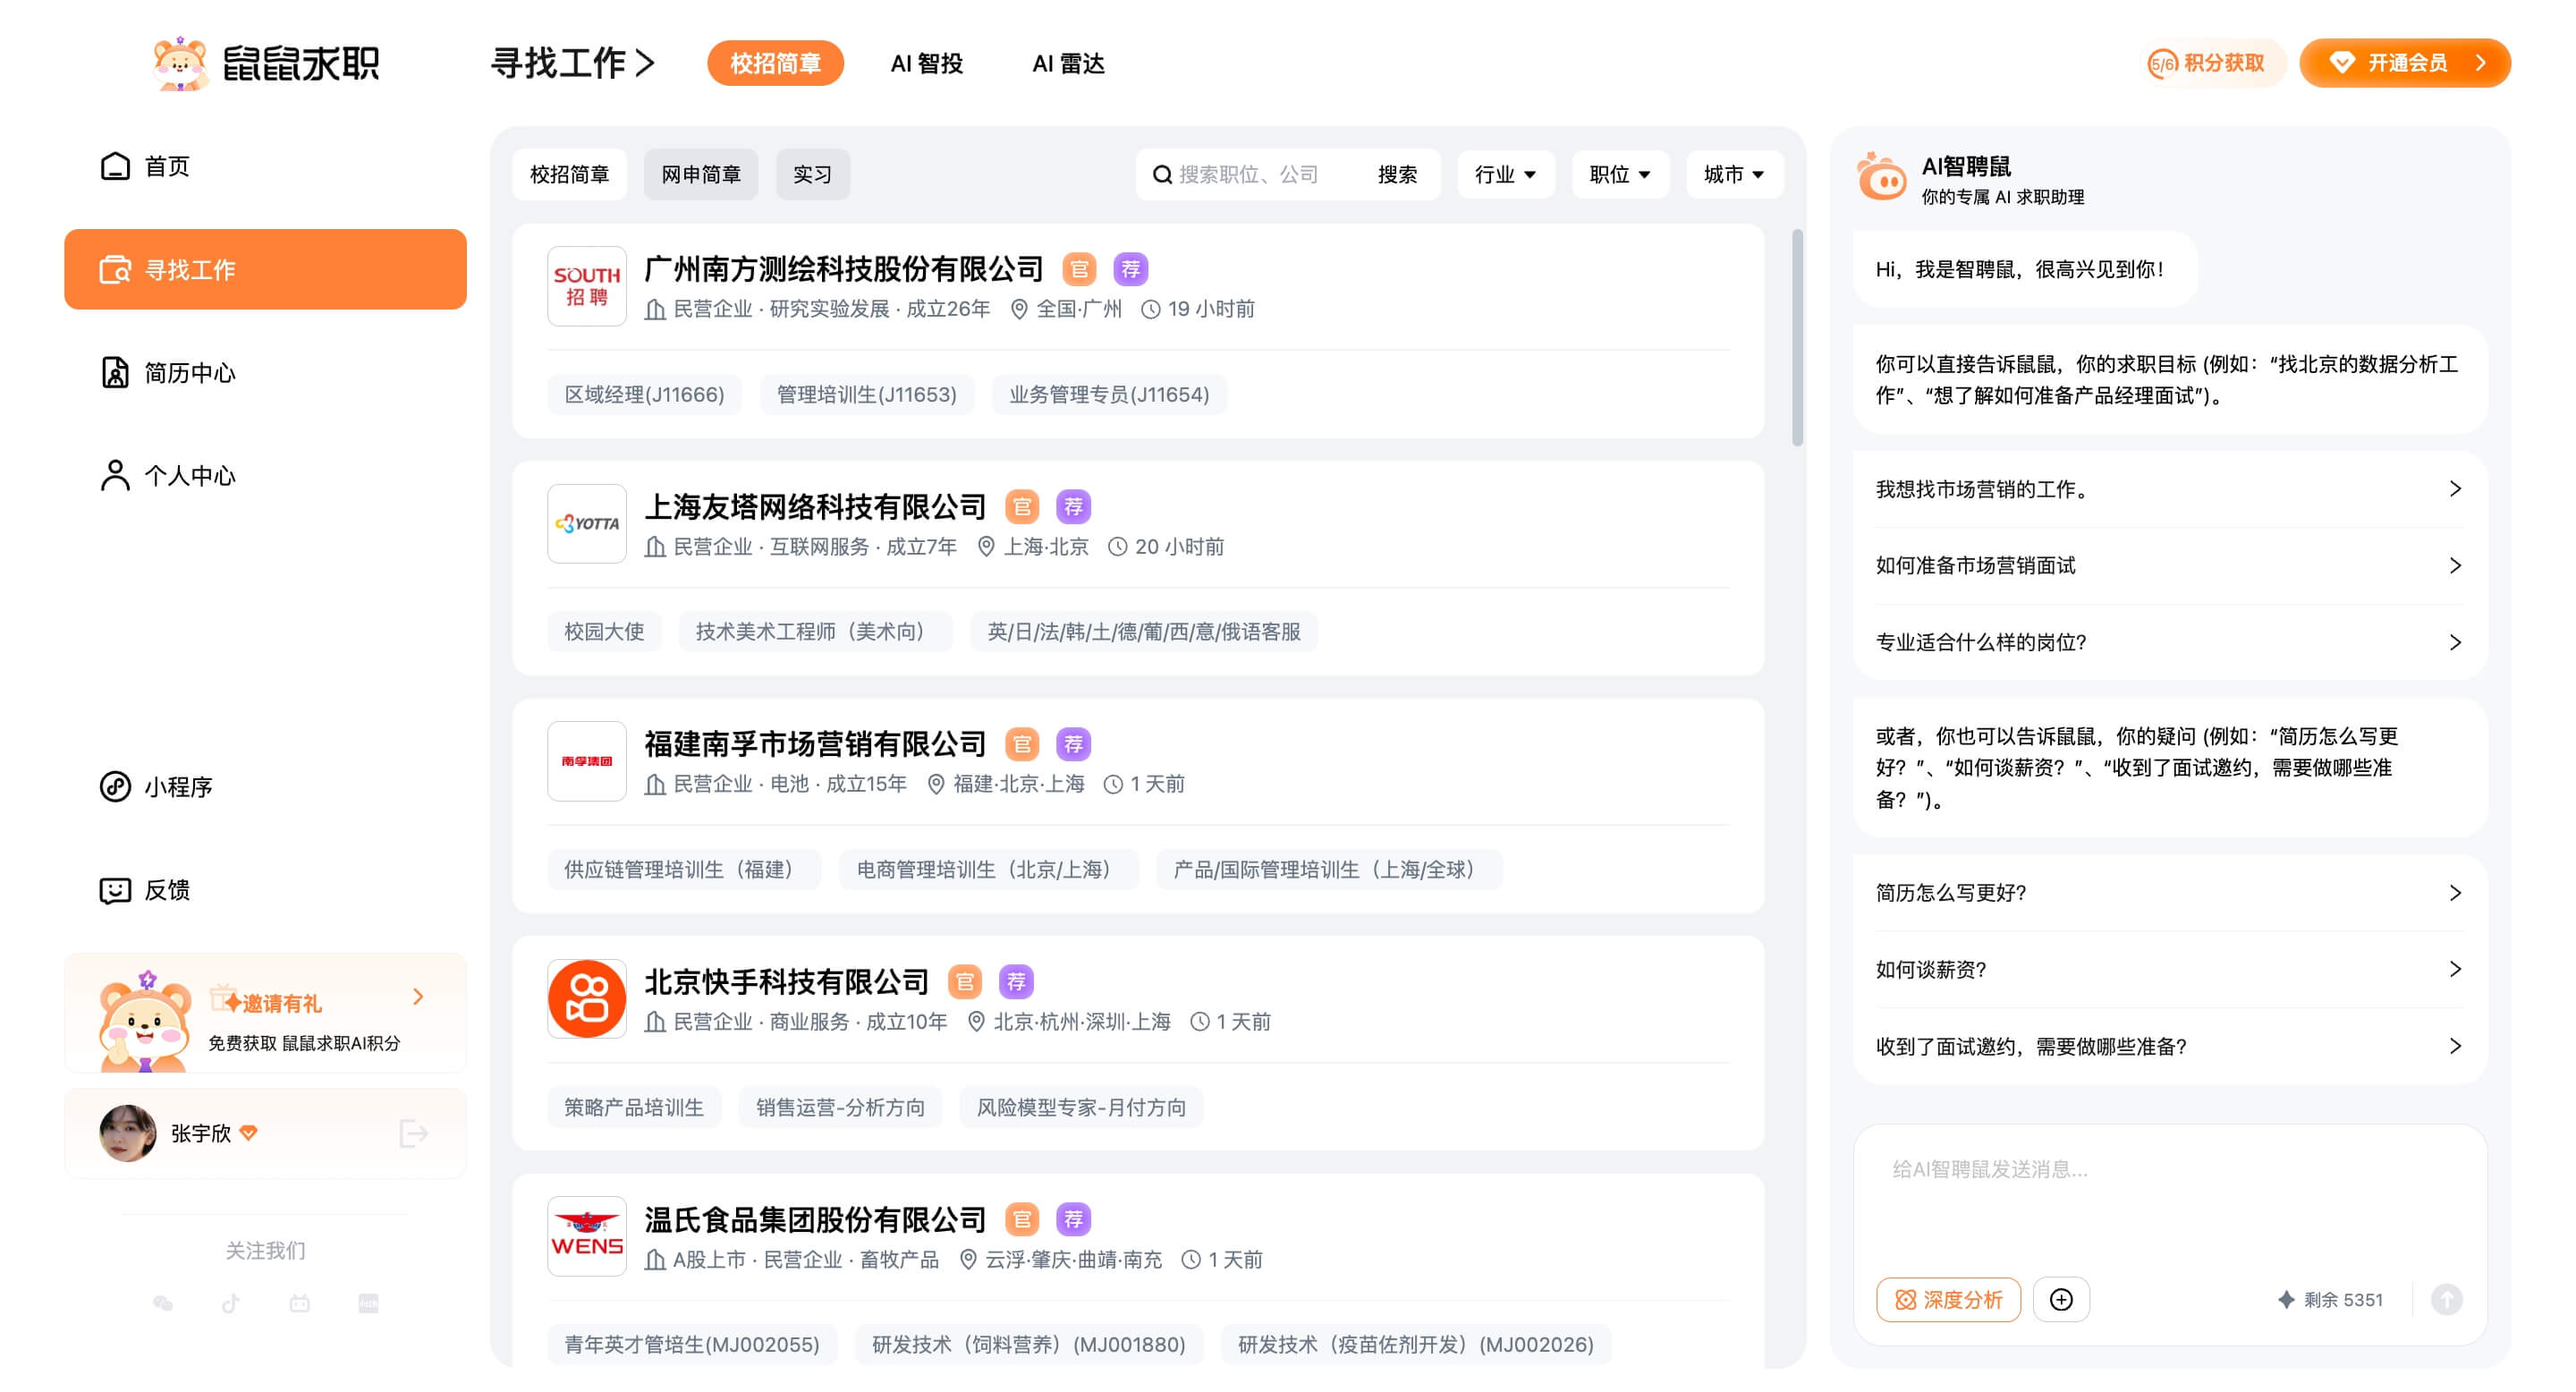This screenshot has width=2576, height=1392.
Task: Toggle the 深度分析 deep analysis mode
Action: point(1948,1299)
